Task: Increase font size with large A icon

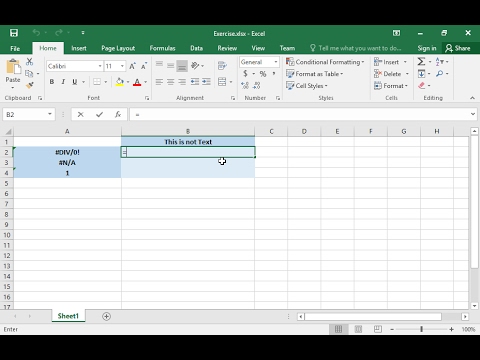Action: coord(132,66)
